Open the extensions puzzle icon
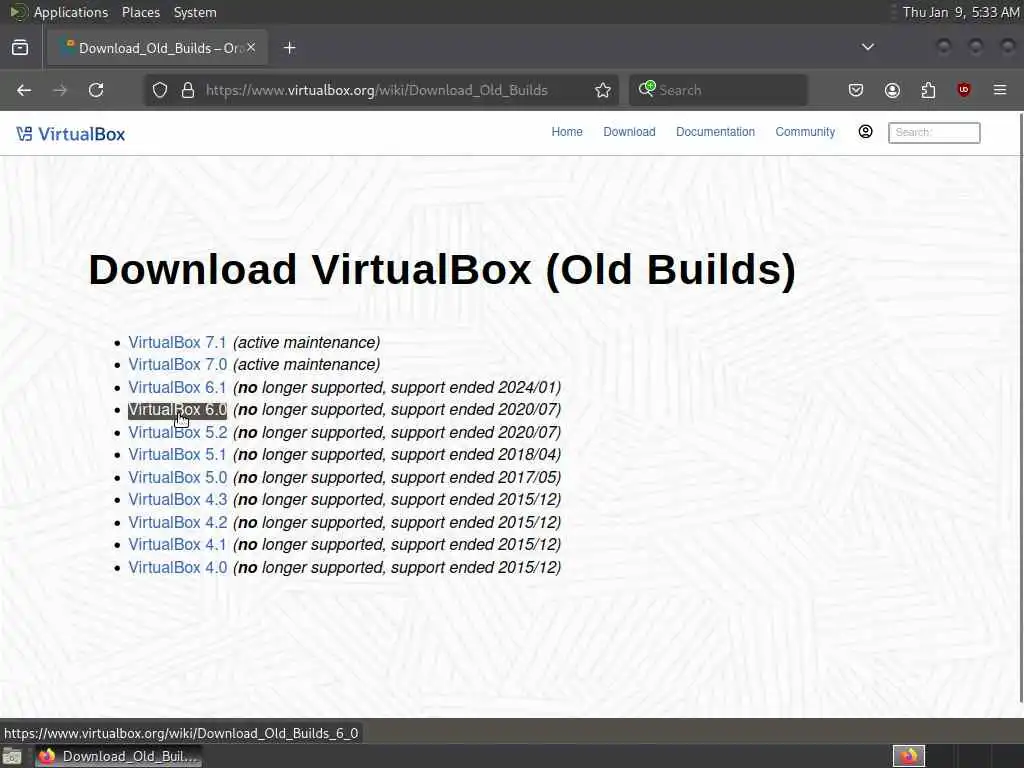Screen dimensions: 1024x768 928,90
